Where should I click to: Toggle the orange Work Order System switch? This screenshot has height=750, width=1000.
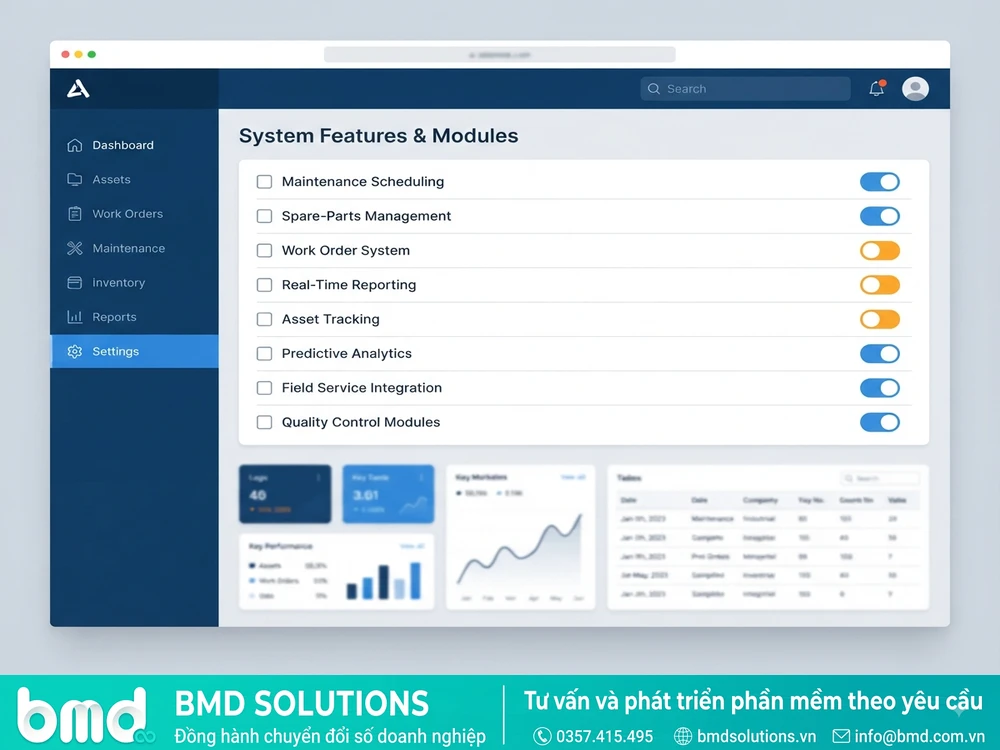(879, 251)
